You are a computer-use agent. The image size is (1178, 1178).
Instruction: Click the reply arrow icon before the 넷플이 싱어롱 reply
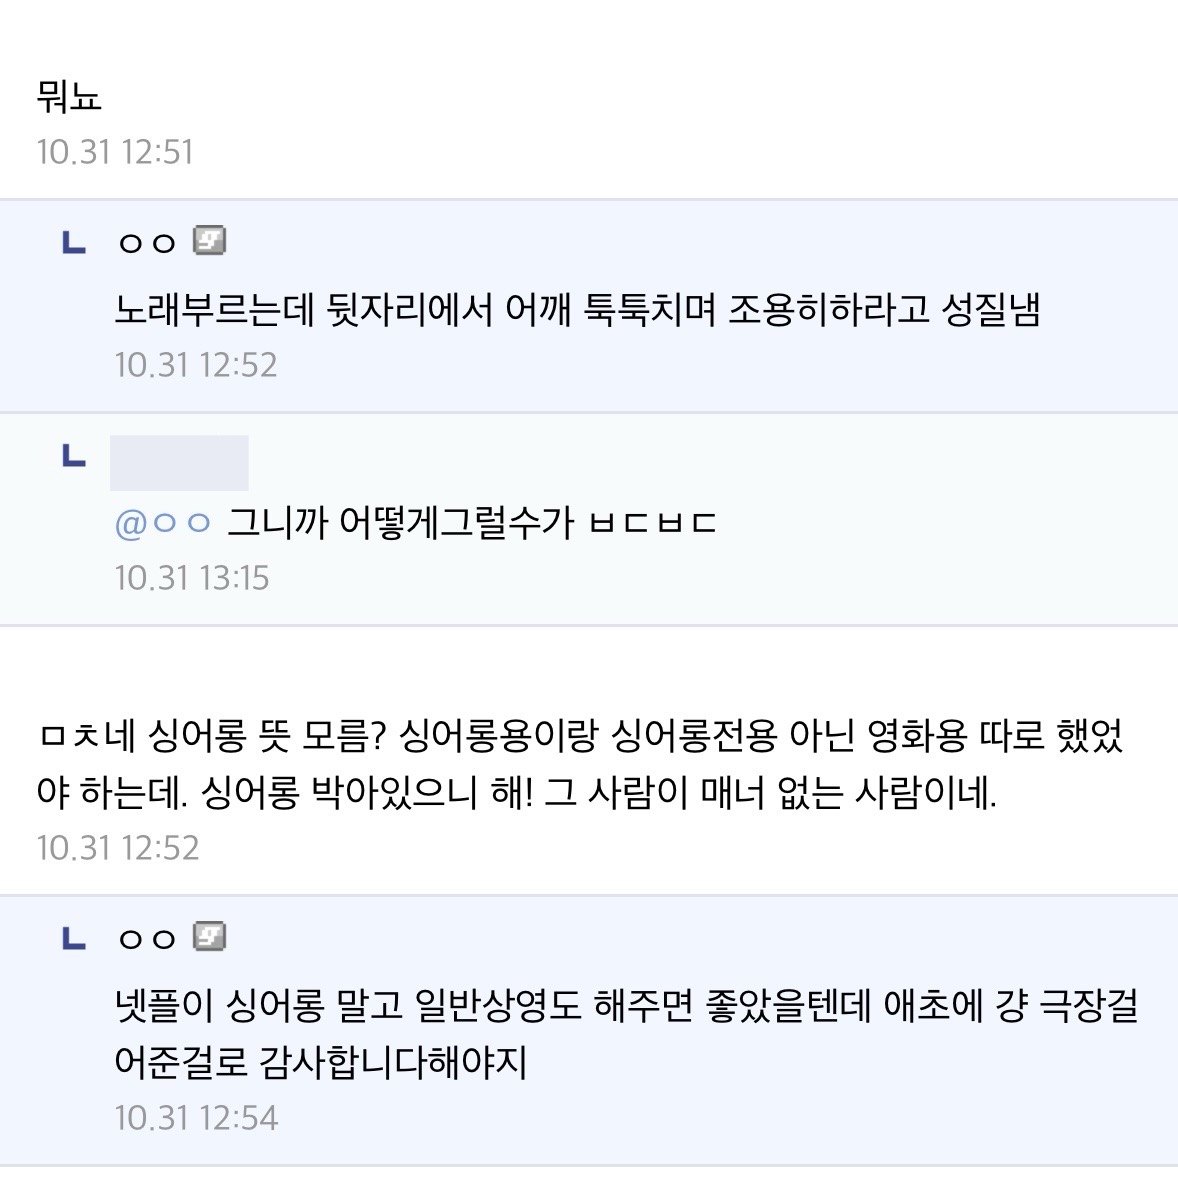click(x=74, y=938)
